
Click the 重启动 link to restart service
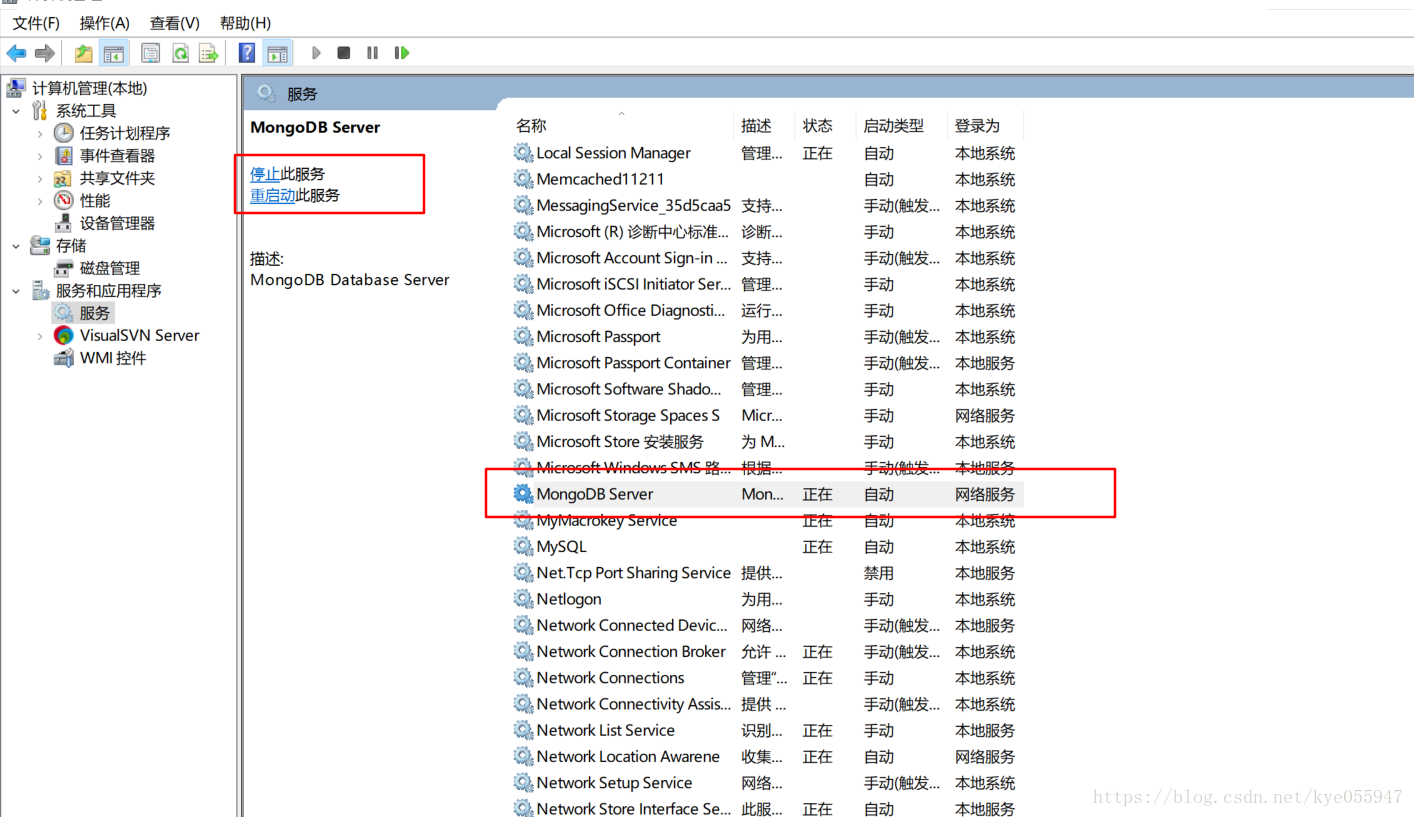[273, 196]
